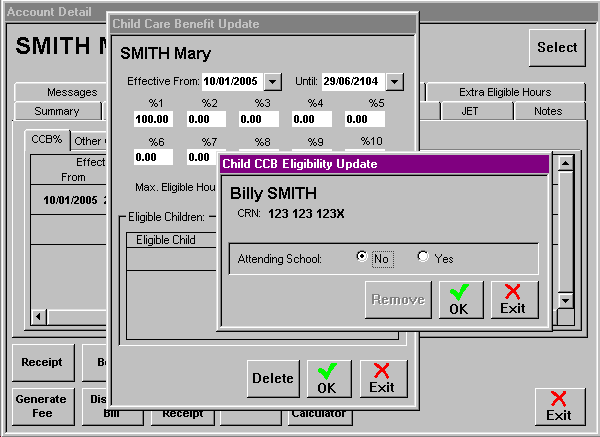Click the Receipt button

tap(41, 362)
